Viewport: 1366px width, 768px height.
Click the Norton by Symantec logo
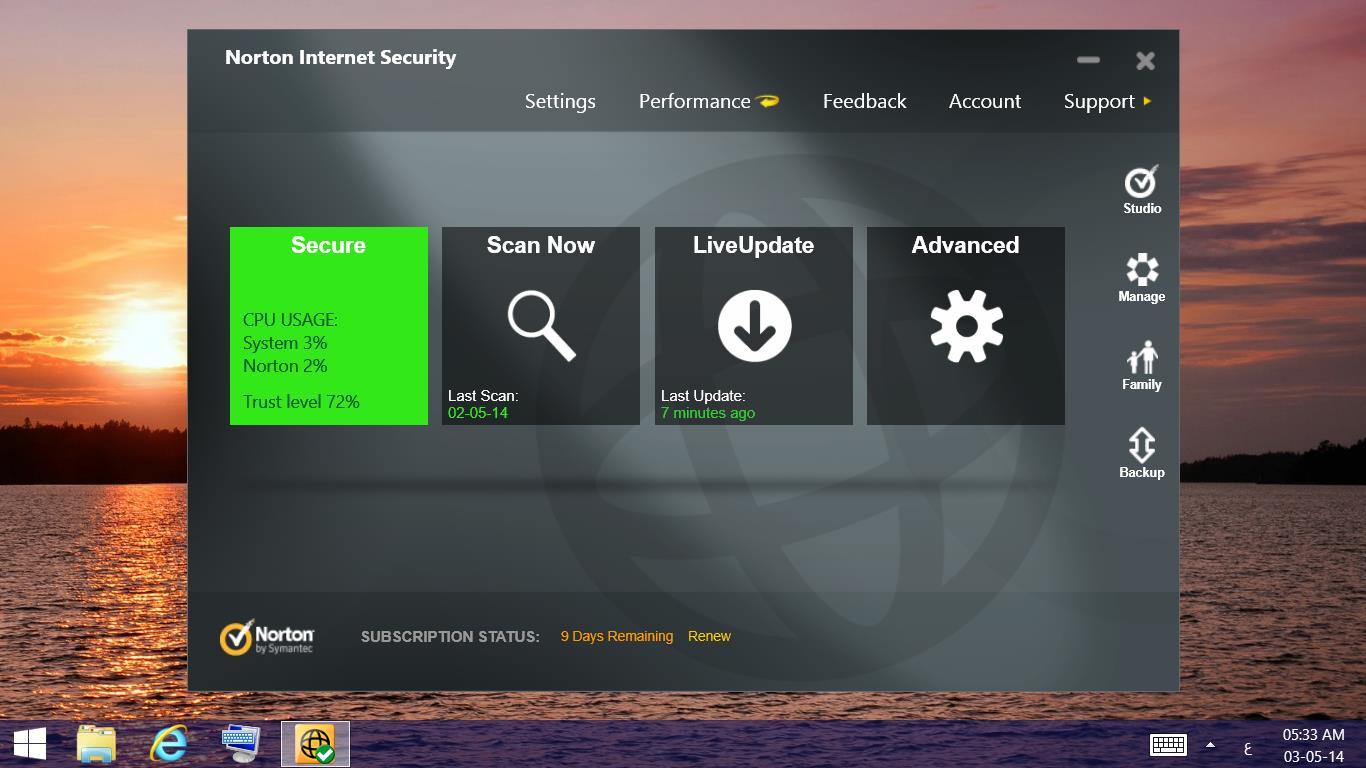[267, 637]
